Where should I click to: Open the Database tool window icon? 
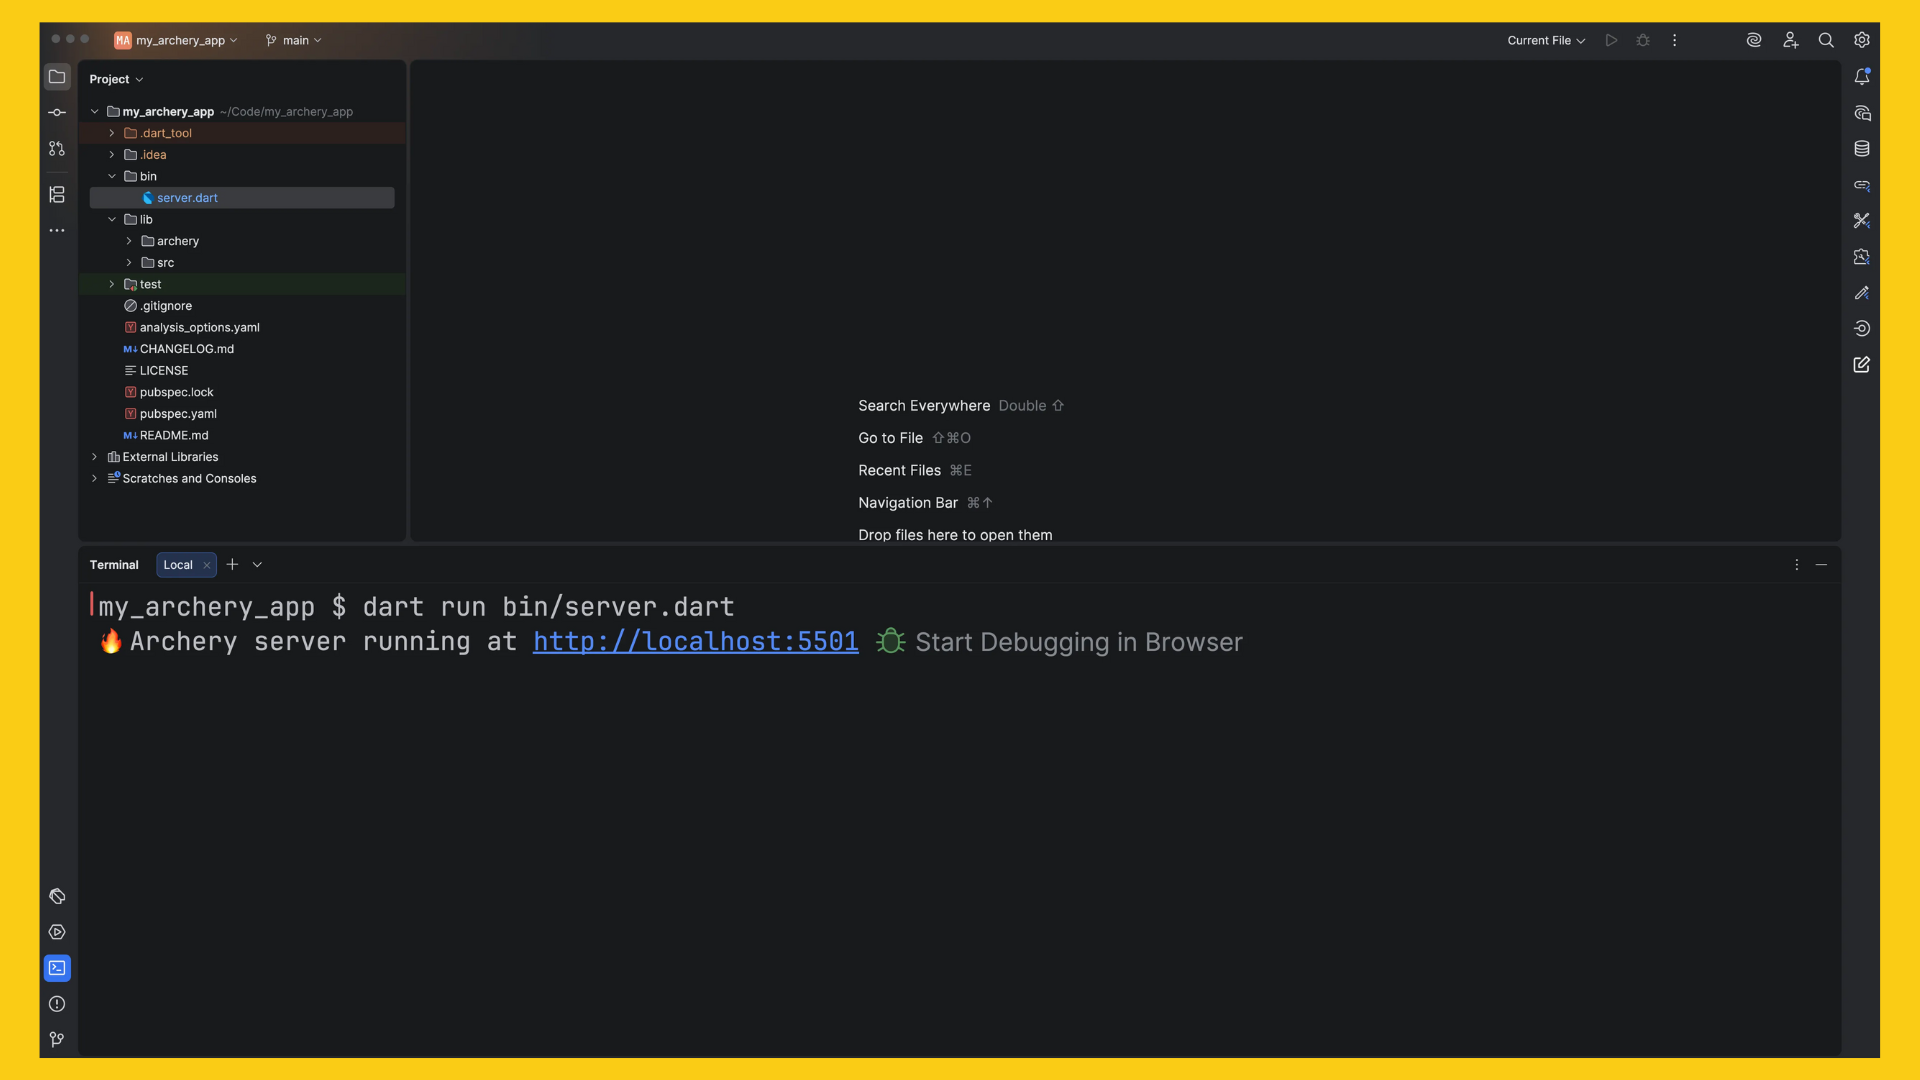coord(1861,149)
